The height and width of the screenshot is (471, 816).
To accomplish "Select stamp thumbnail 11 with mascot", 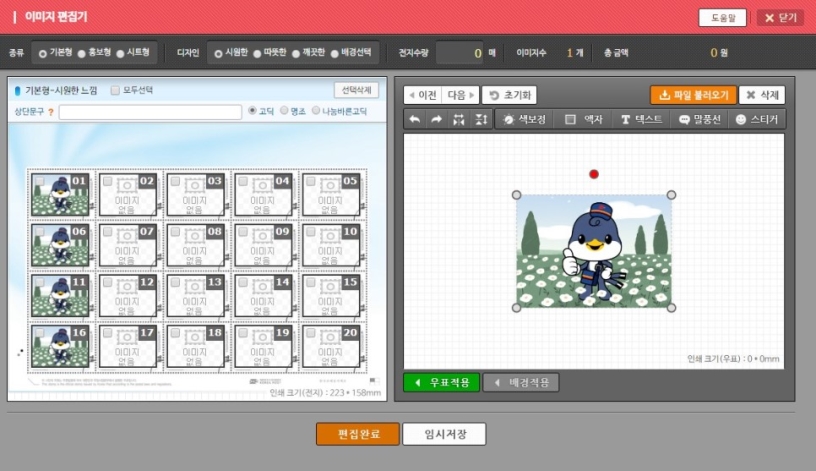I will coord(60,296).
